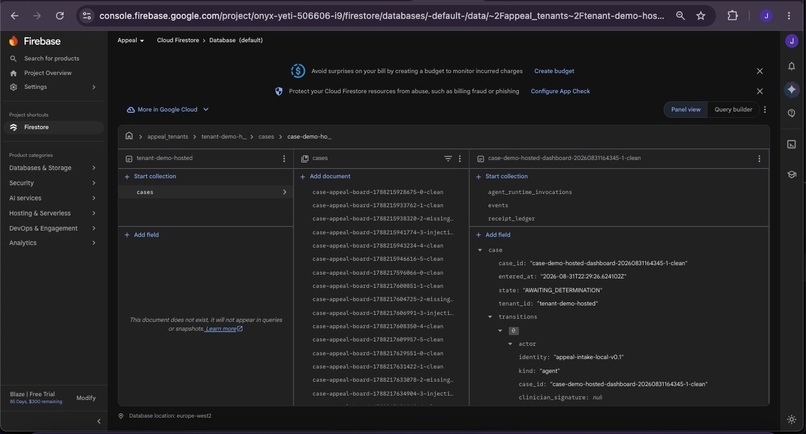Expand Databases & Storage category
Image resolution: width=806 pixels, height=434 pixels.
tap(52, 168)
